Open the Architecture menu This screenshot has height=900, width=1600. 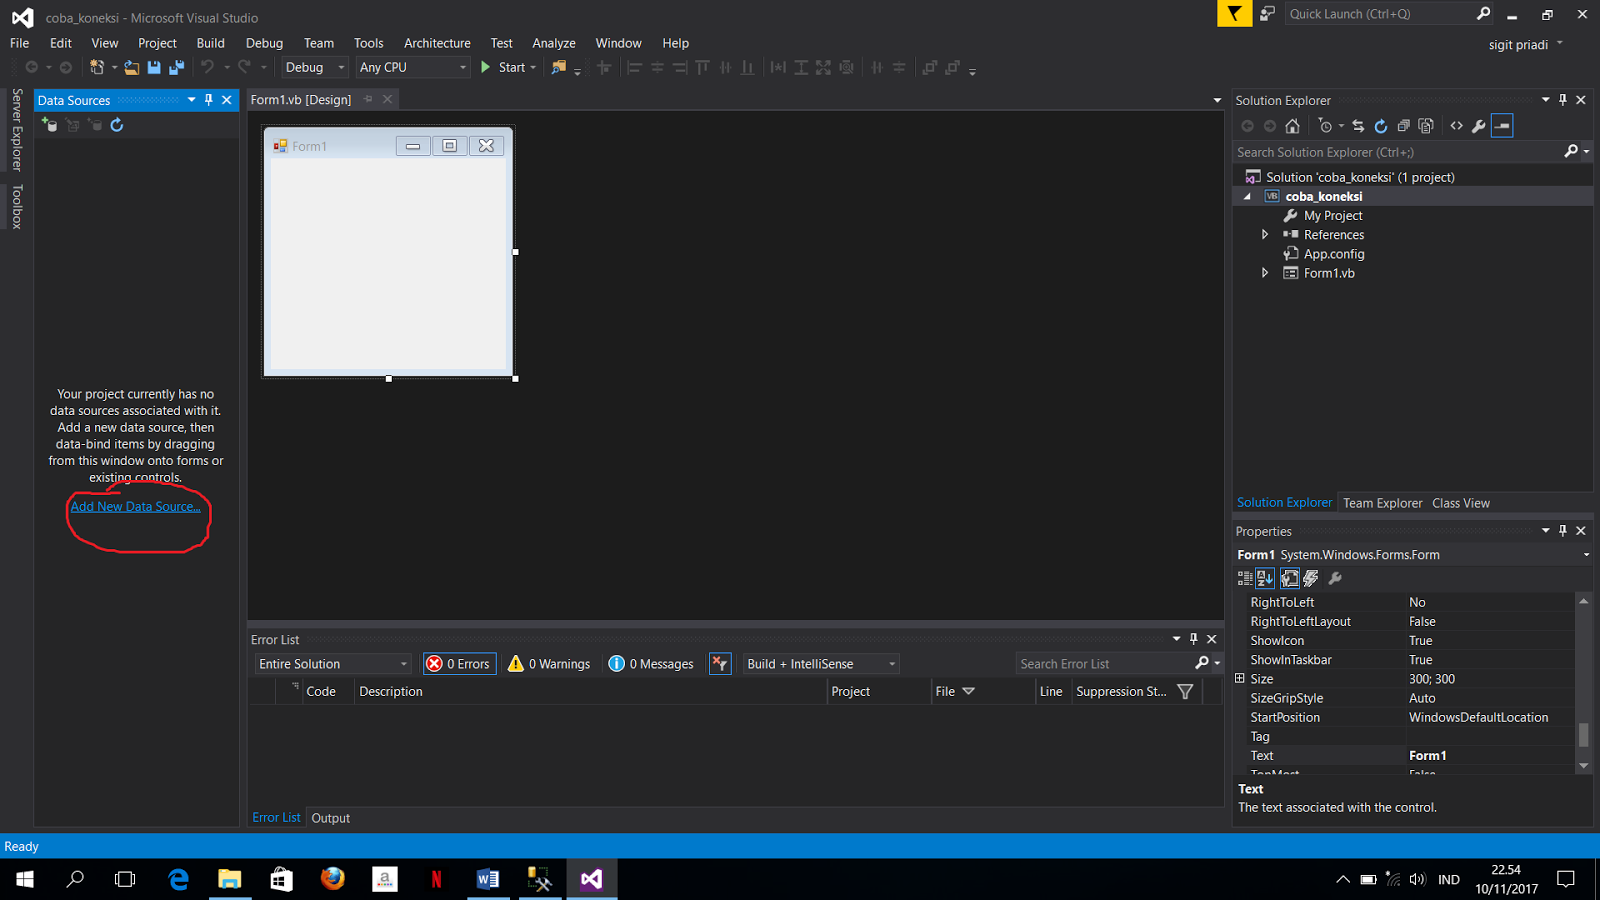point(437,43)
